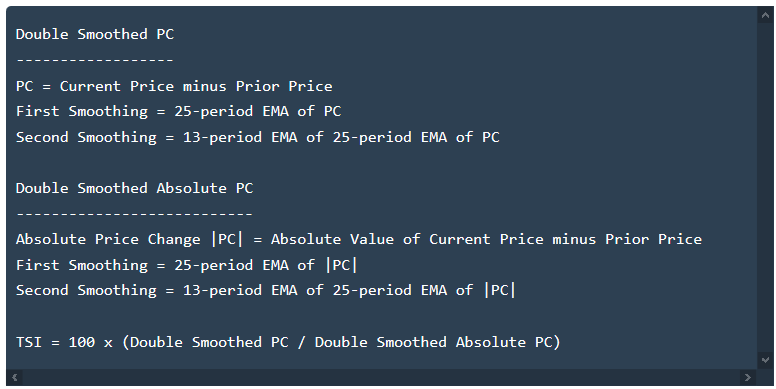
Task: Click 'TSI' at start of formula line
Action: (29, 342)
